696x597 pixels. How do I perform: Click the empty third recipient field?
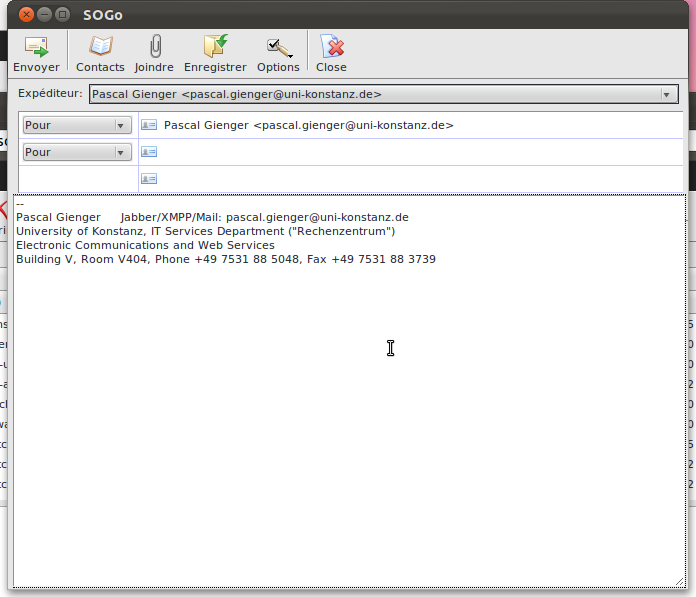[400, 179]
